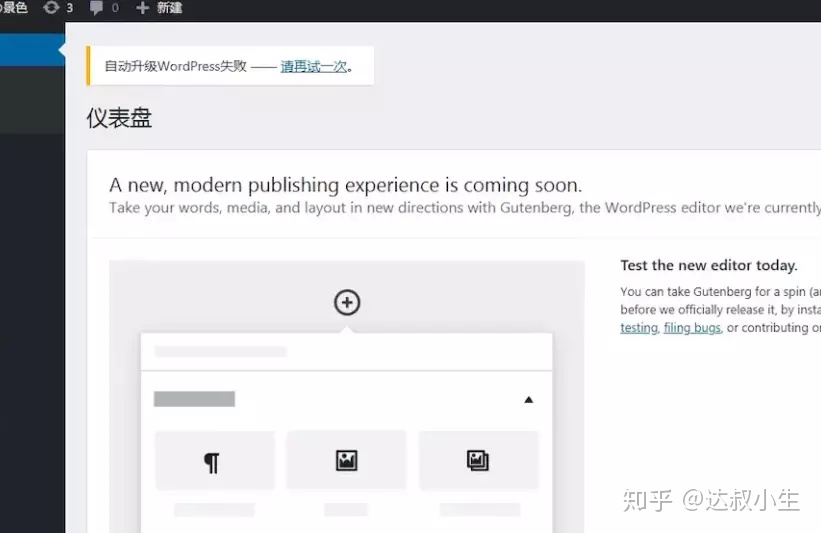821x533 pixels.
Task: Click the 请再试一次 retry link
Action: click(x=314, y=66)
